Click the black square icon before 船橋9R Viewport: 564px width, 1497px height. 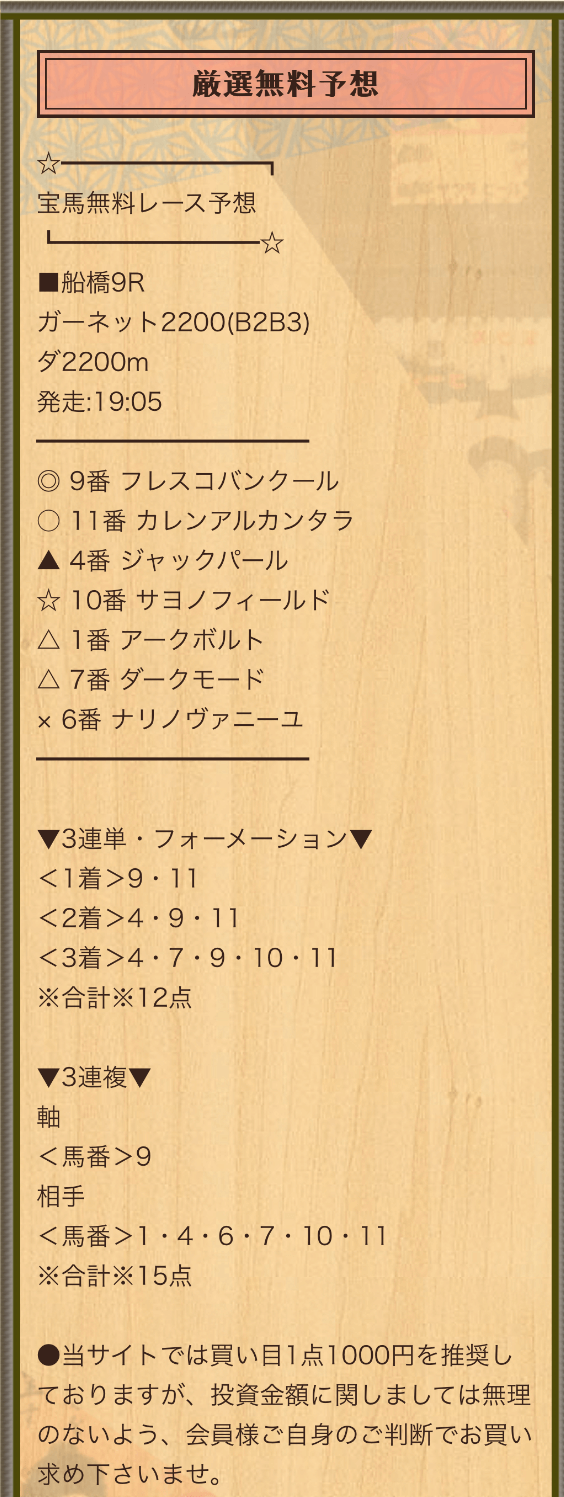tap(48, 283)
